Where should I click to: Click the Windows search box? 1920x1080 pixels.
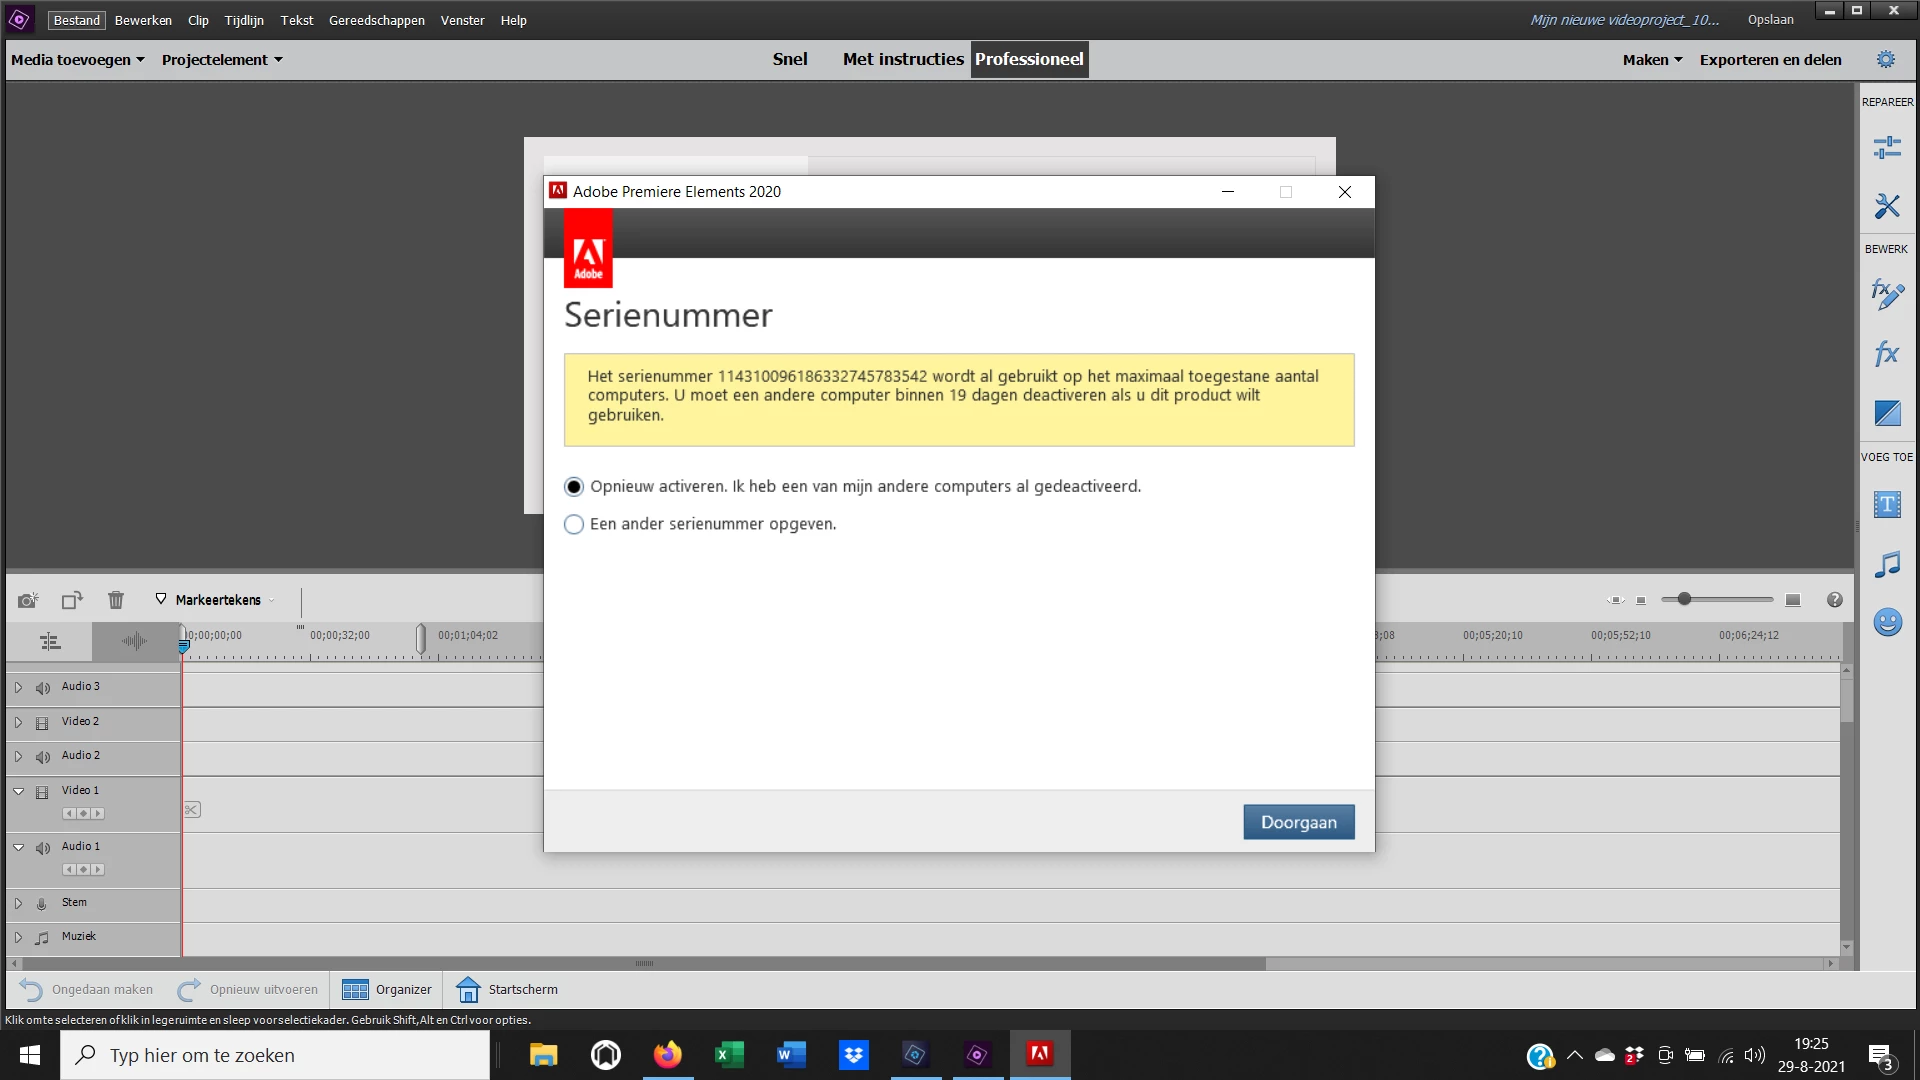tap(275, 1055)
